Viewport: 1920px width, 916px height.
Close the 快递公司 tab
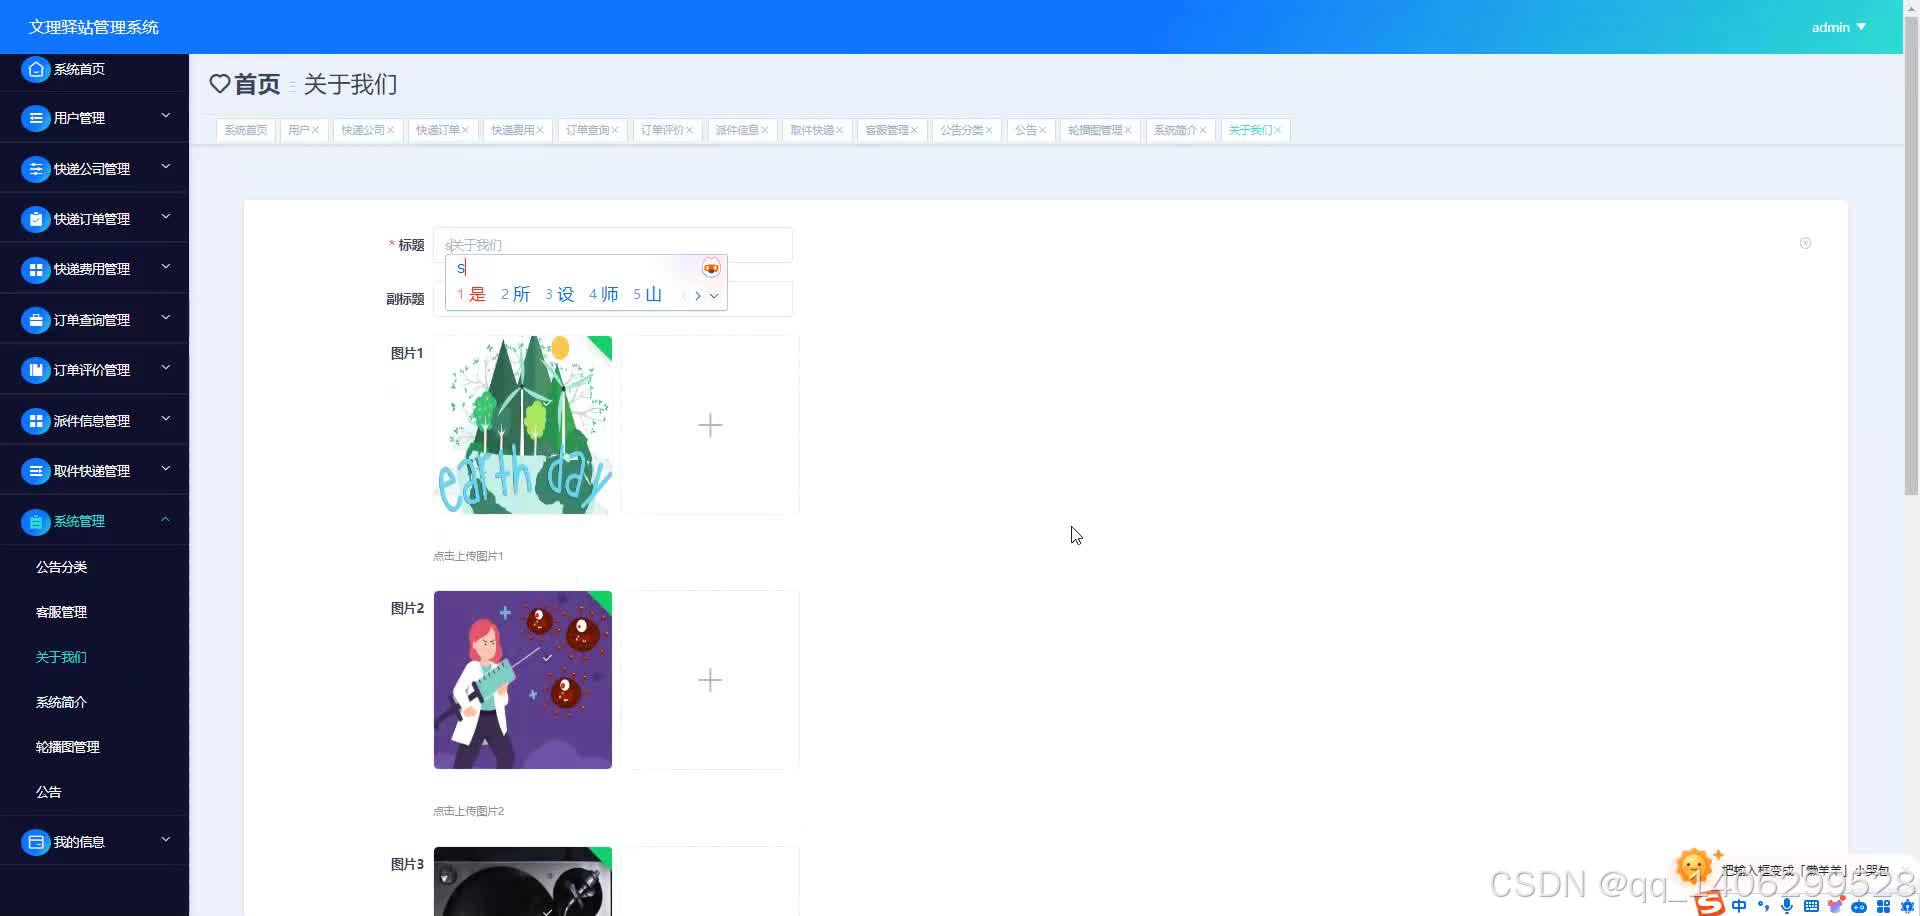390,130
